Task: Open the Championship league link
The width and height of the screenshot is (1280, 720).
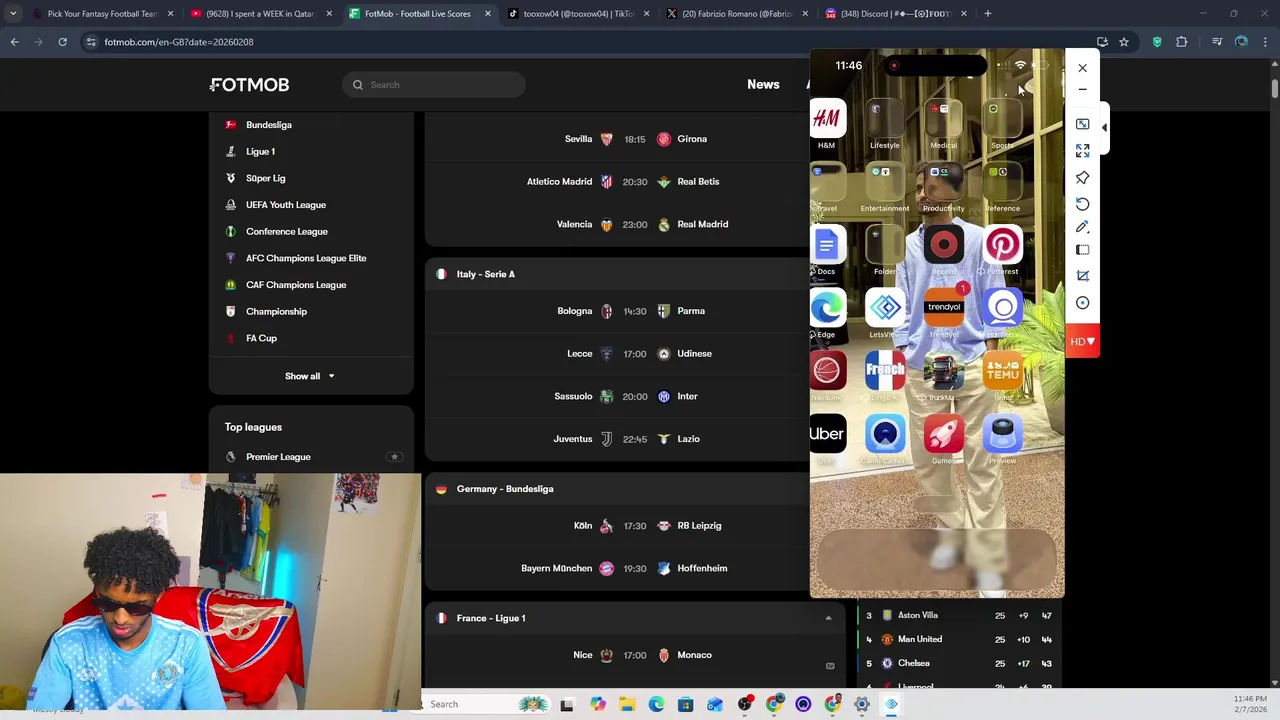Action: 276,312
